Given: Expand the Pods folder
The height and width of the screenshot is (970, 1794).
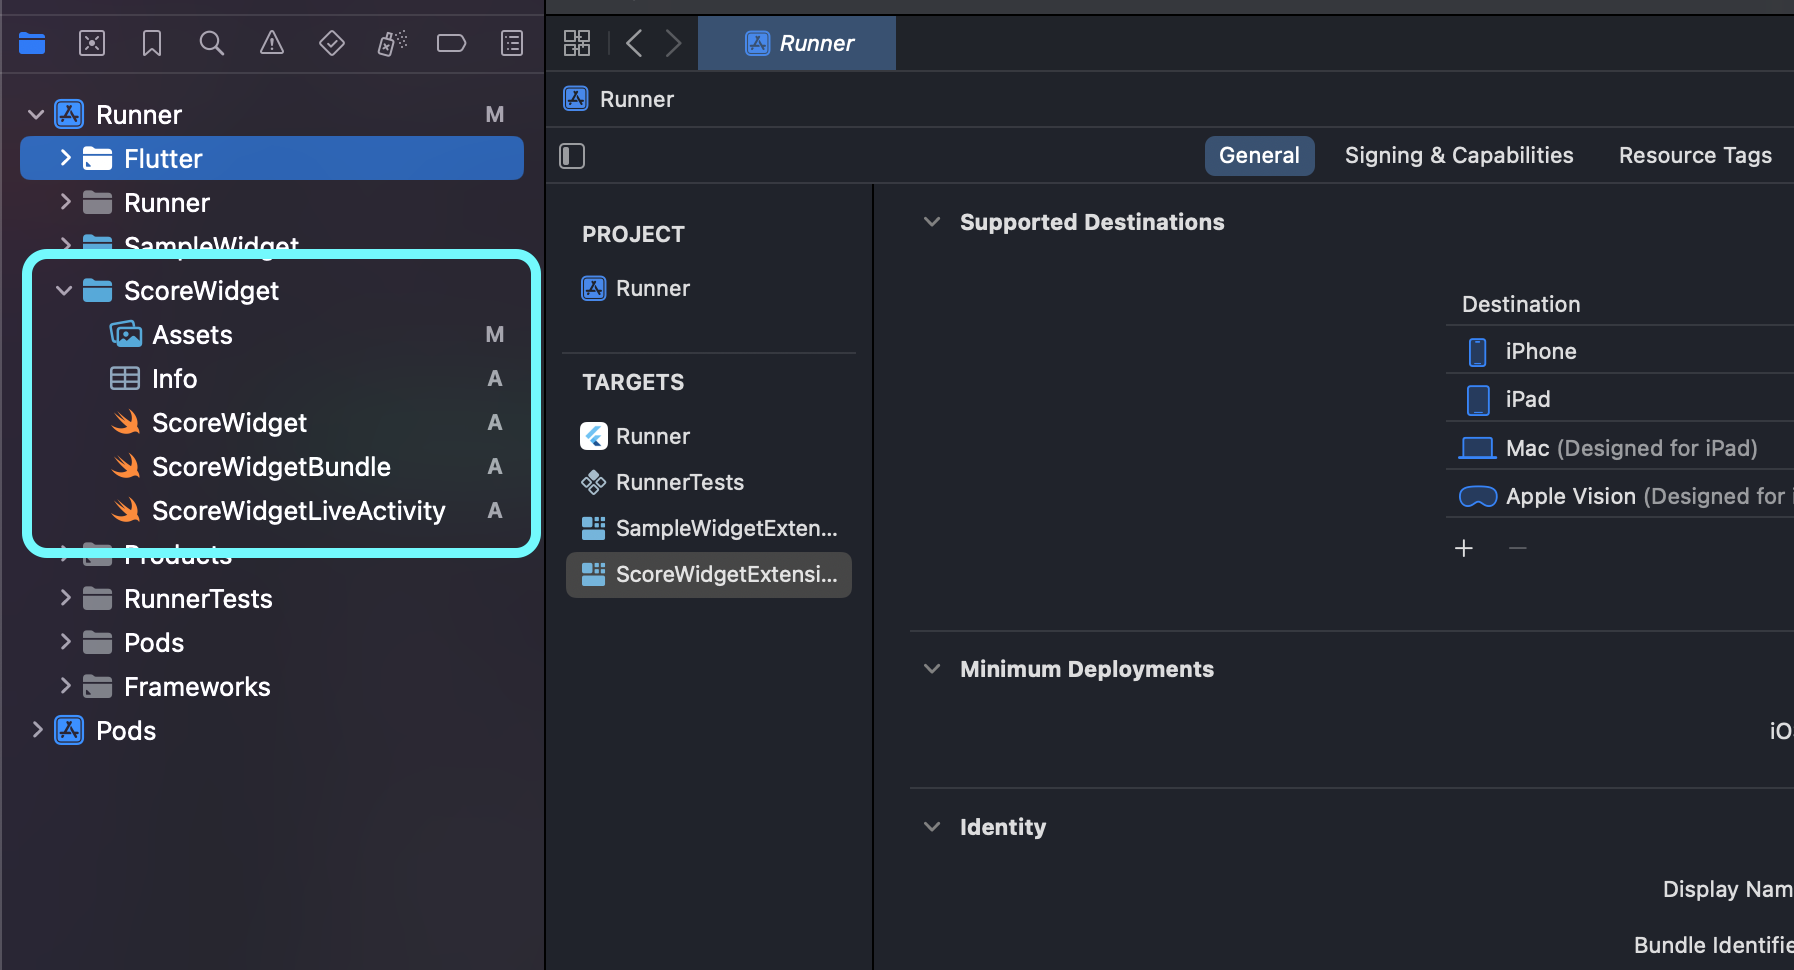Looking at the screenshot, I should click(65, 642).
